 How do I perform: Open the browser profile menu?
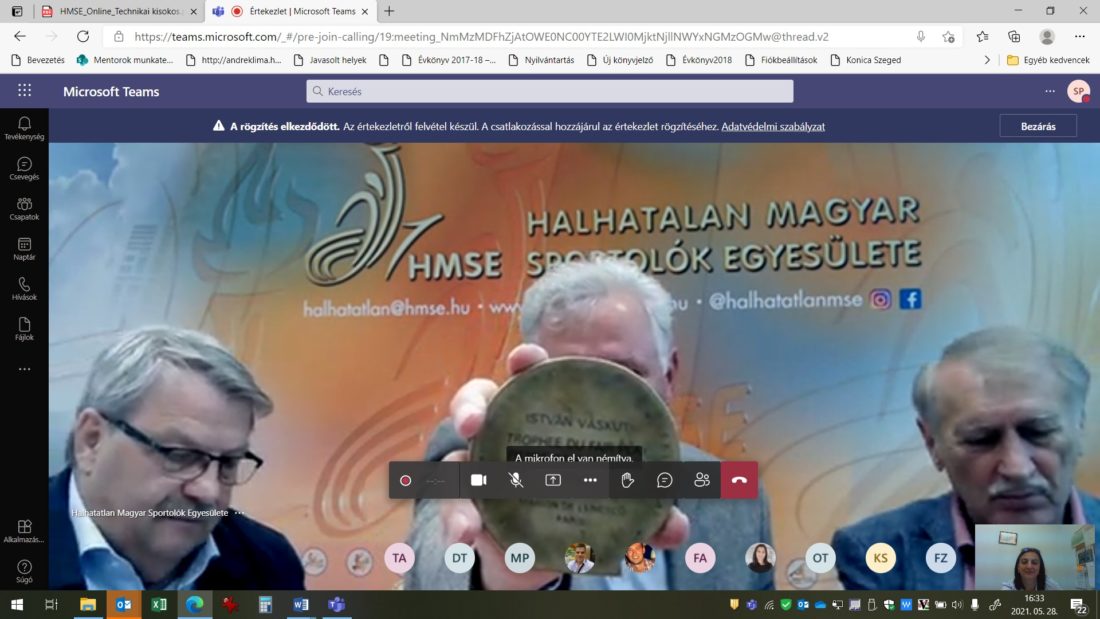[x=1047, y=36]
